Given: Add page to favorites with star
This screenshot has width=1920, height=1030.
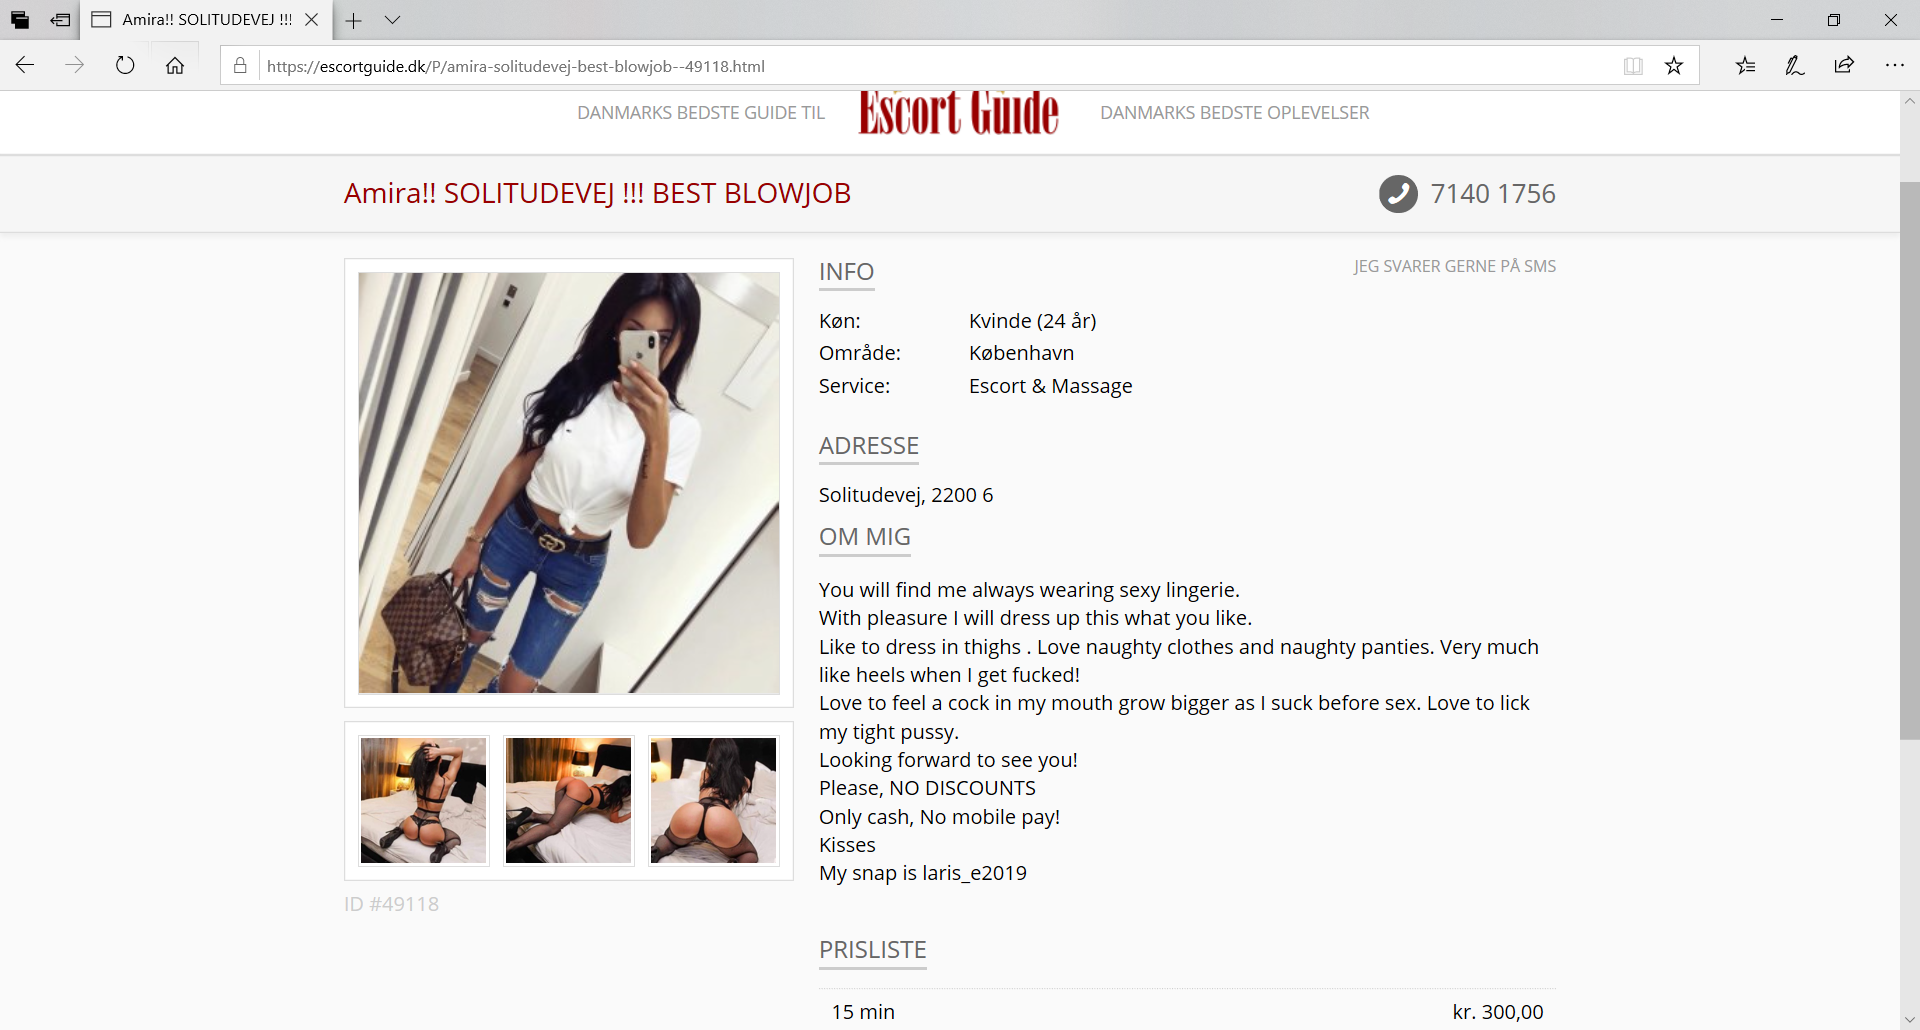Looking at the screenshot, I should point(1674,66).
